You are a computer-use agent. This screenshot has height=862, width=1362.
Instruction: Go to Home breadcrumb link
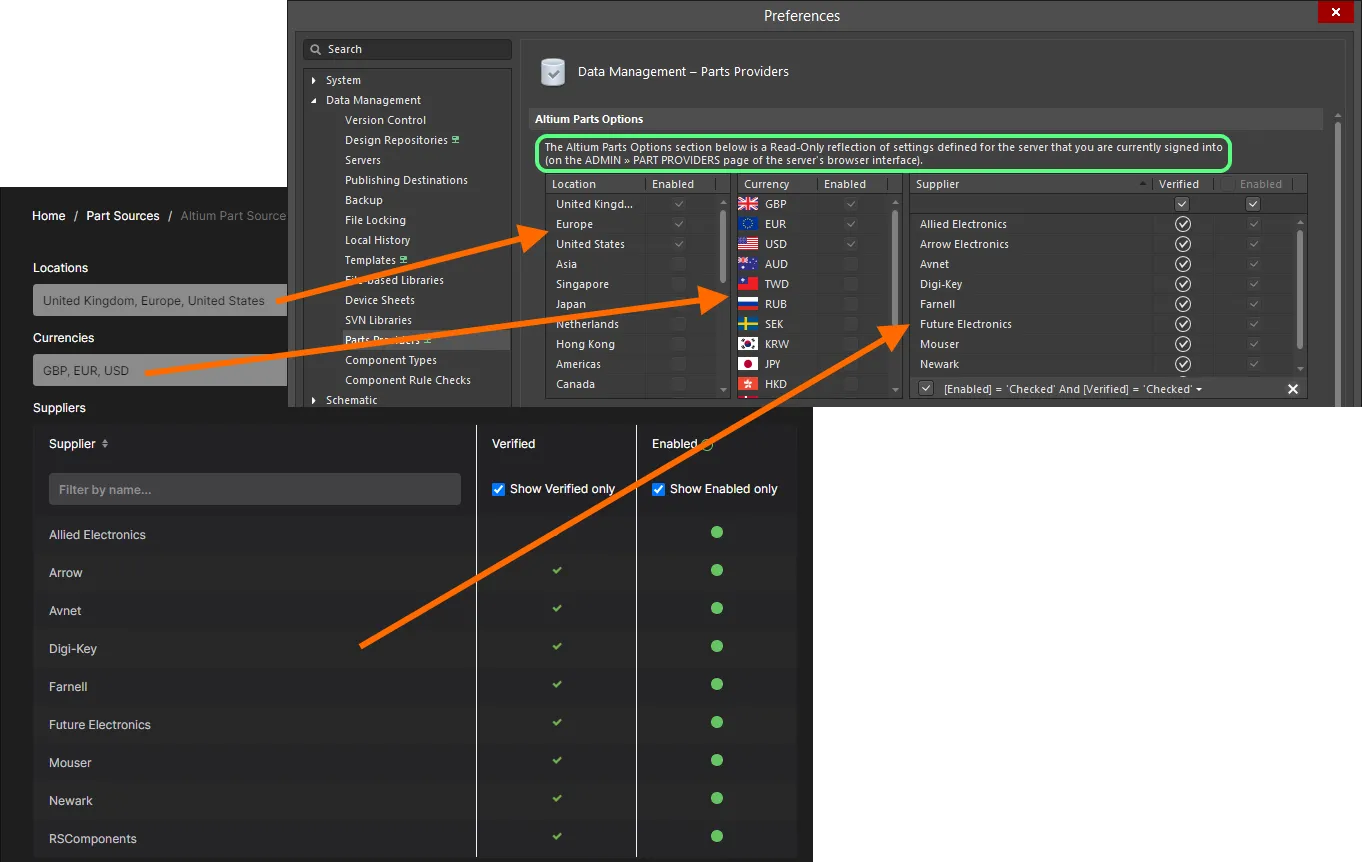(x=48, y=216)
